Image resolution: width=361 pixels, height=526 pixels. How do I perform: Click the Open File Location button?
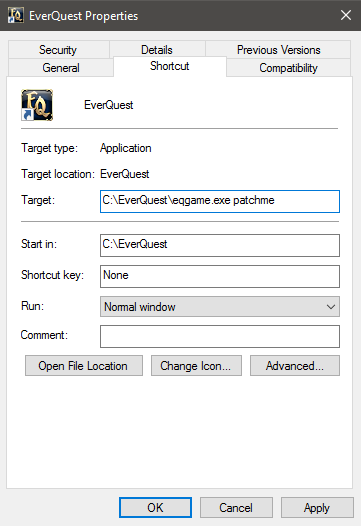tap(84, 365)
